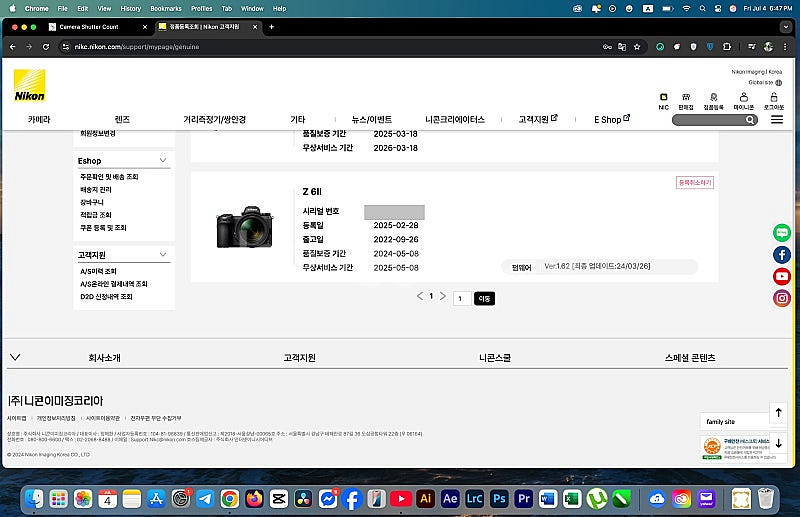
Task: Go to previous page with left chevron
Action: (x=420, y=296)
